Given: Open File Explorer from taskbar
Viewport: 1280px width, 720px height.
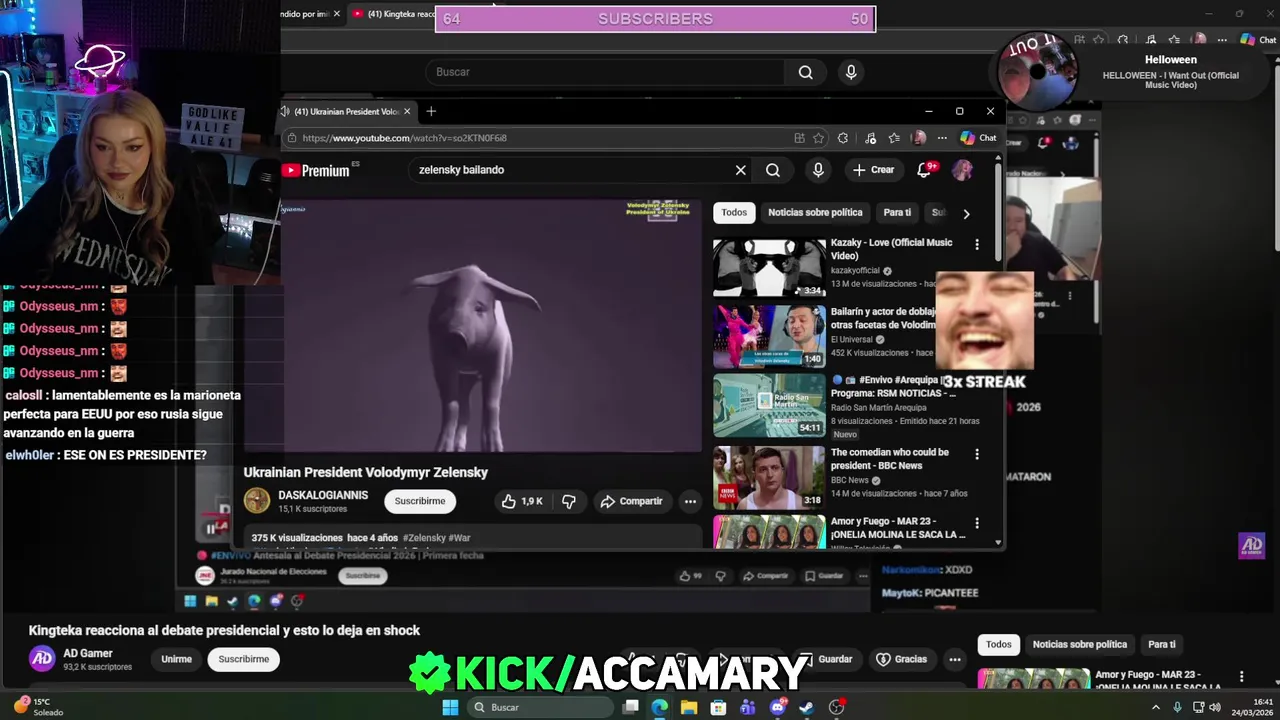Looking at the screenshot, I should tap(689, 707).
